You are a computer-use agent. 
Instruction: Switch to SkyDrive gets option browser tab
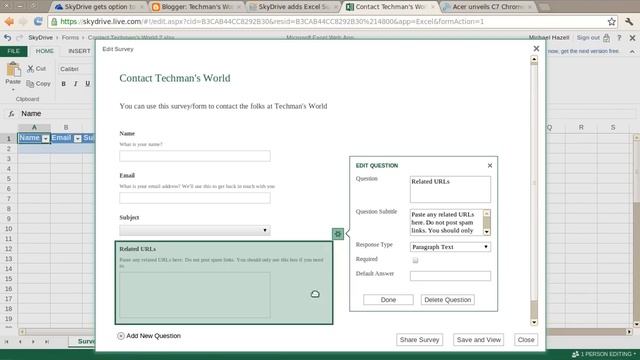click(x=100, y=7)
